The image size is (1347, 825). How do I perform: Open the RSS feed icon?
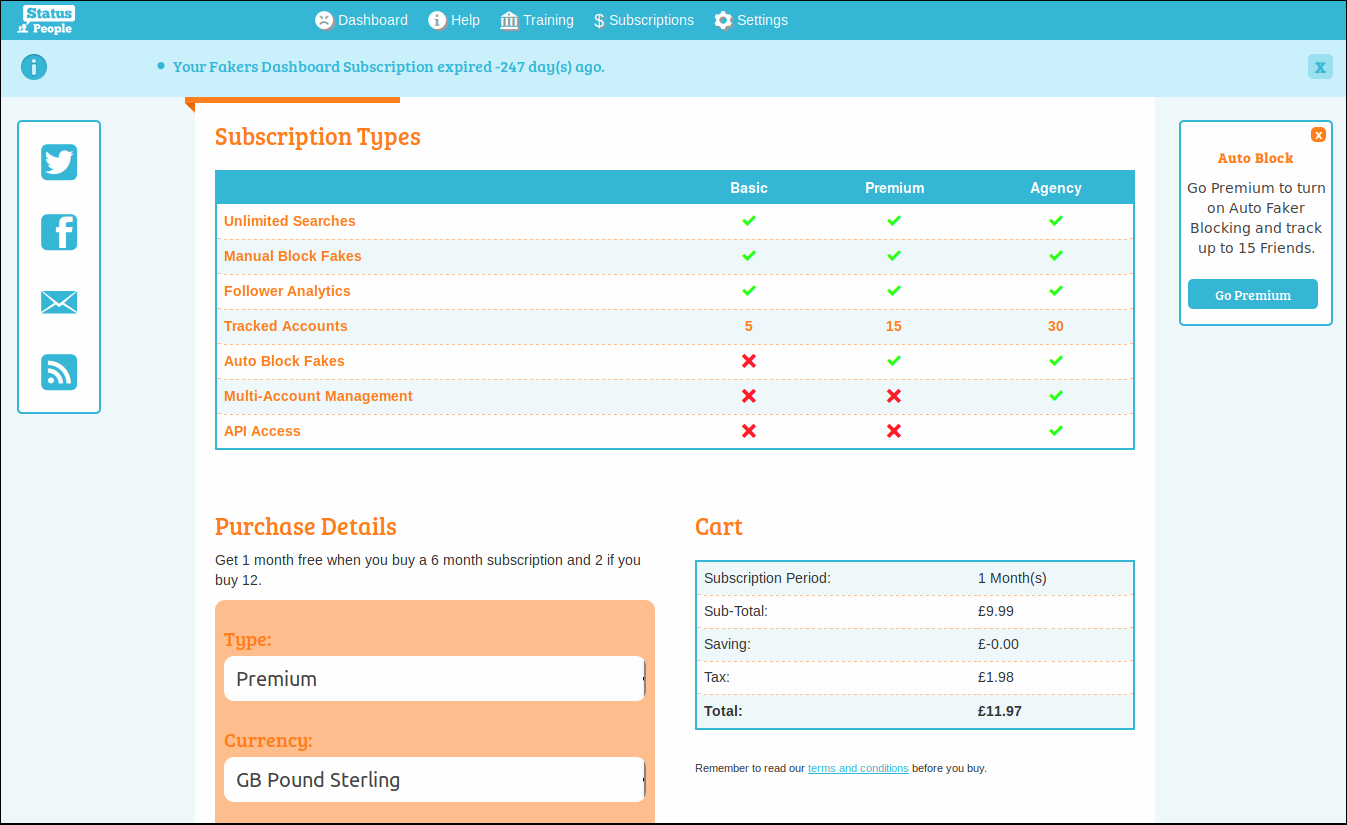pyautogui.click(x=59, y=372)
